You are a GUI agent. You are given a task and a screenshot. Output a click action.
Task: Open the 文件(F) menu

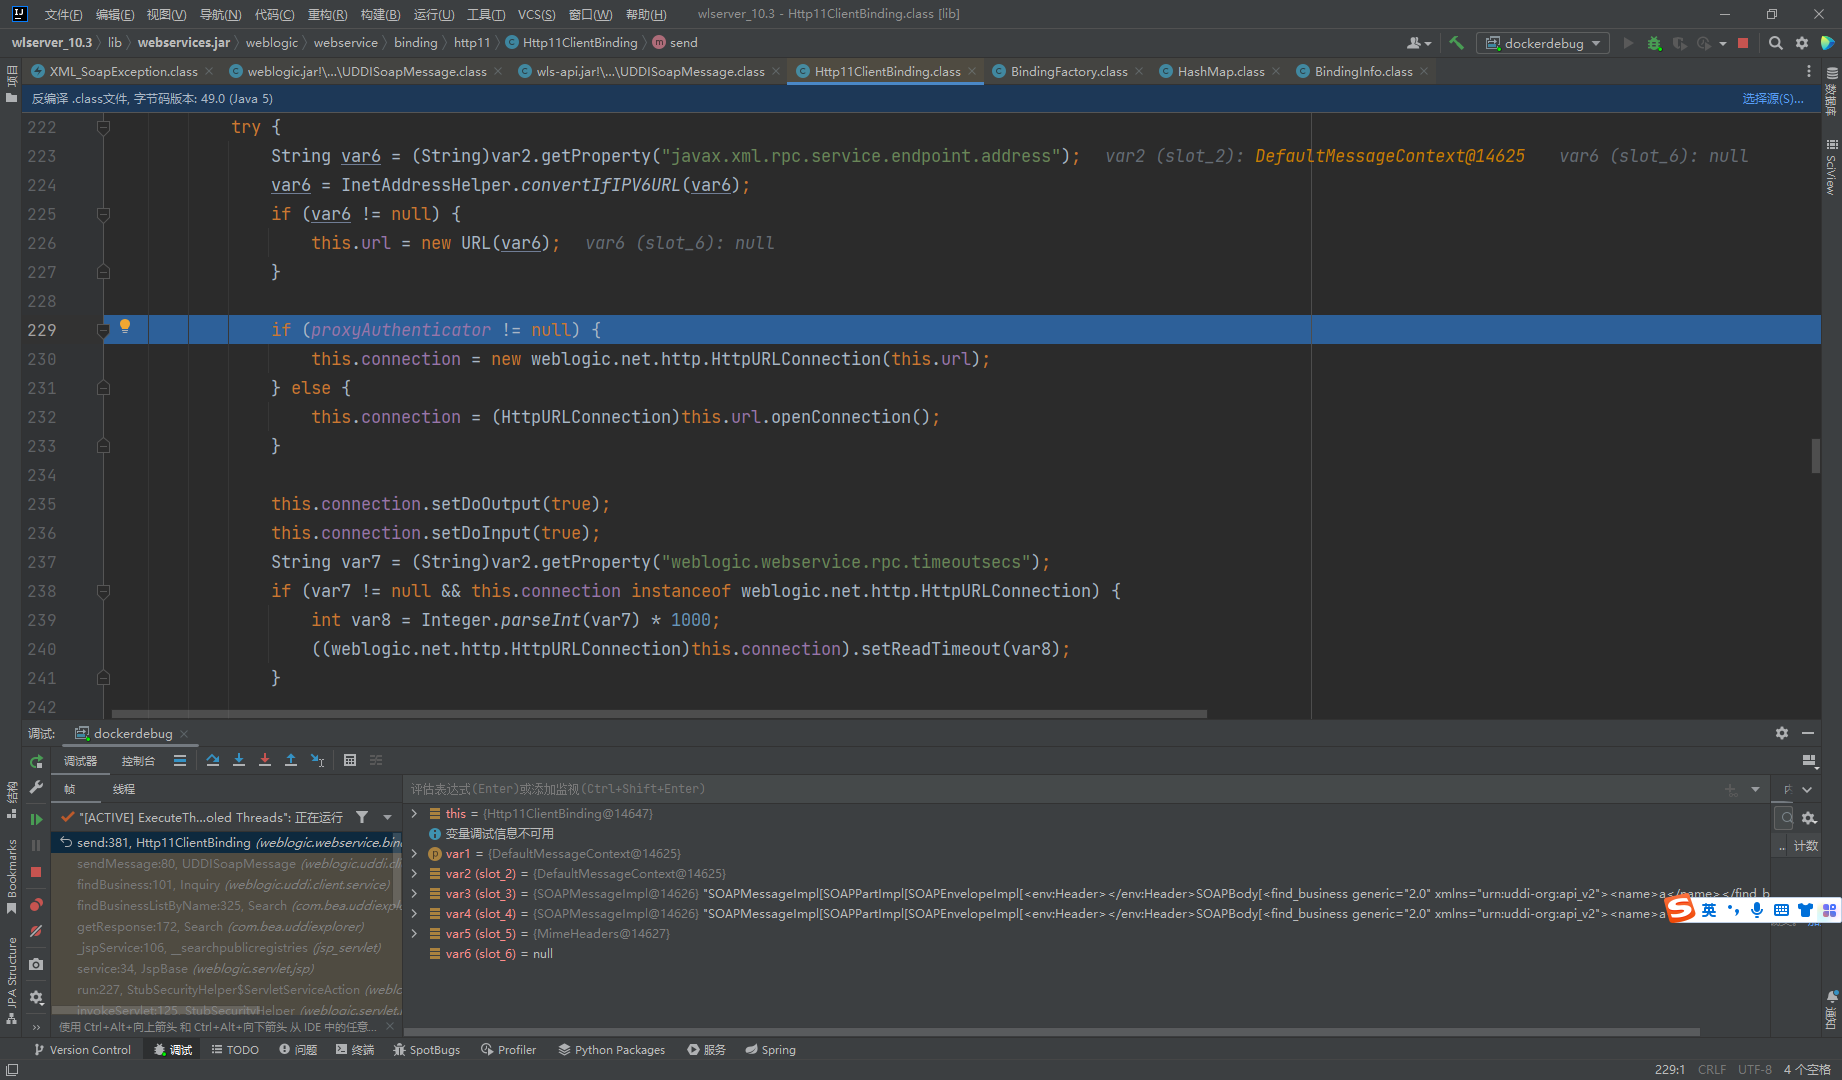click(x=63, y=14)
